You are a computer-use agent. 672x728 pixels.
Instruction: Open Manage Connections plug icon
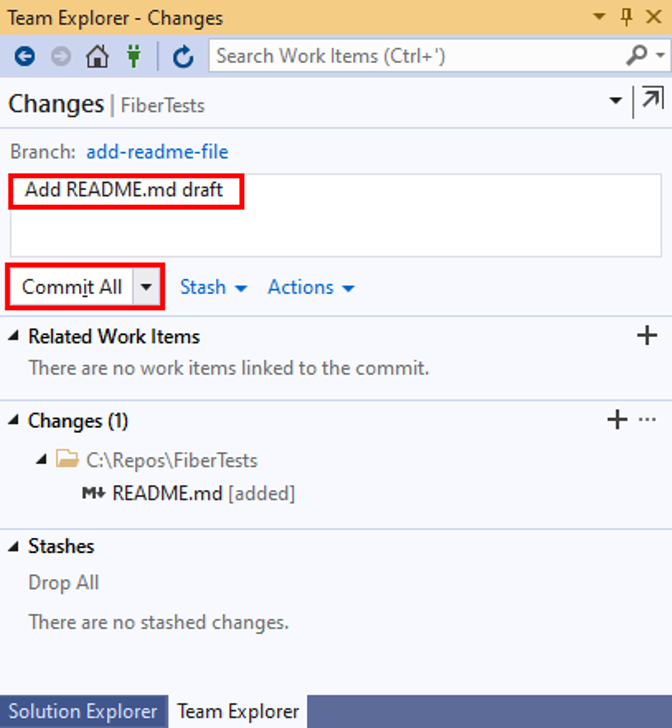click(x=134, y=57)
